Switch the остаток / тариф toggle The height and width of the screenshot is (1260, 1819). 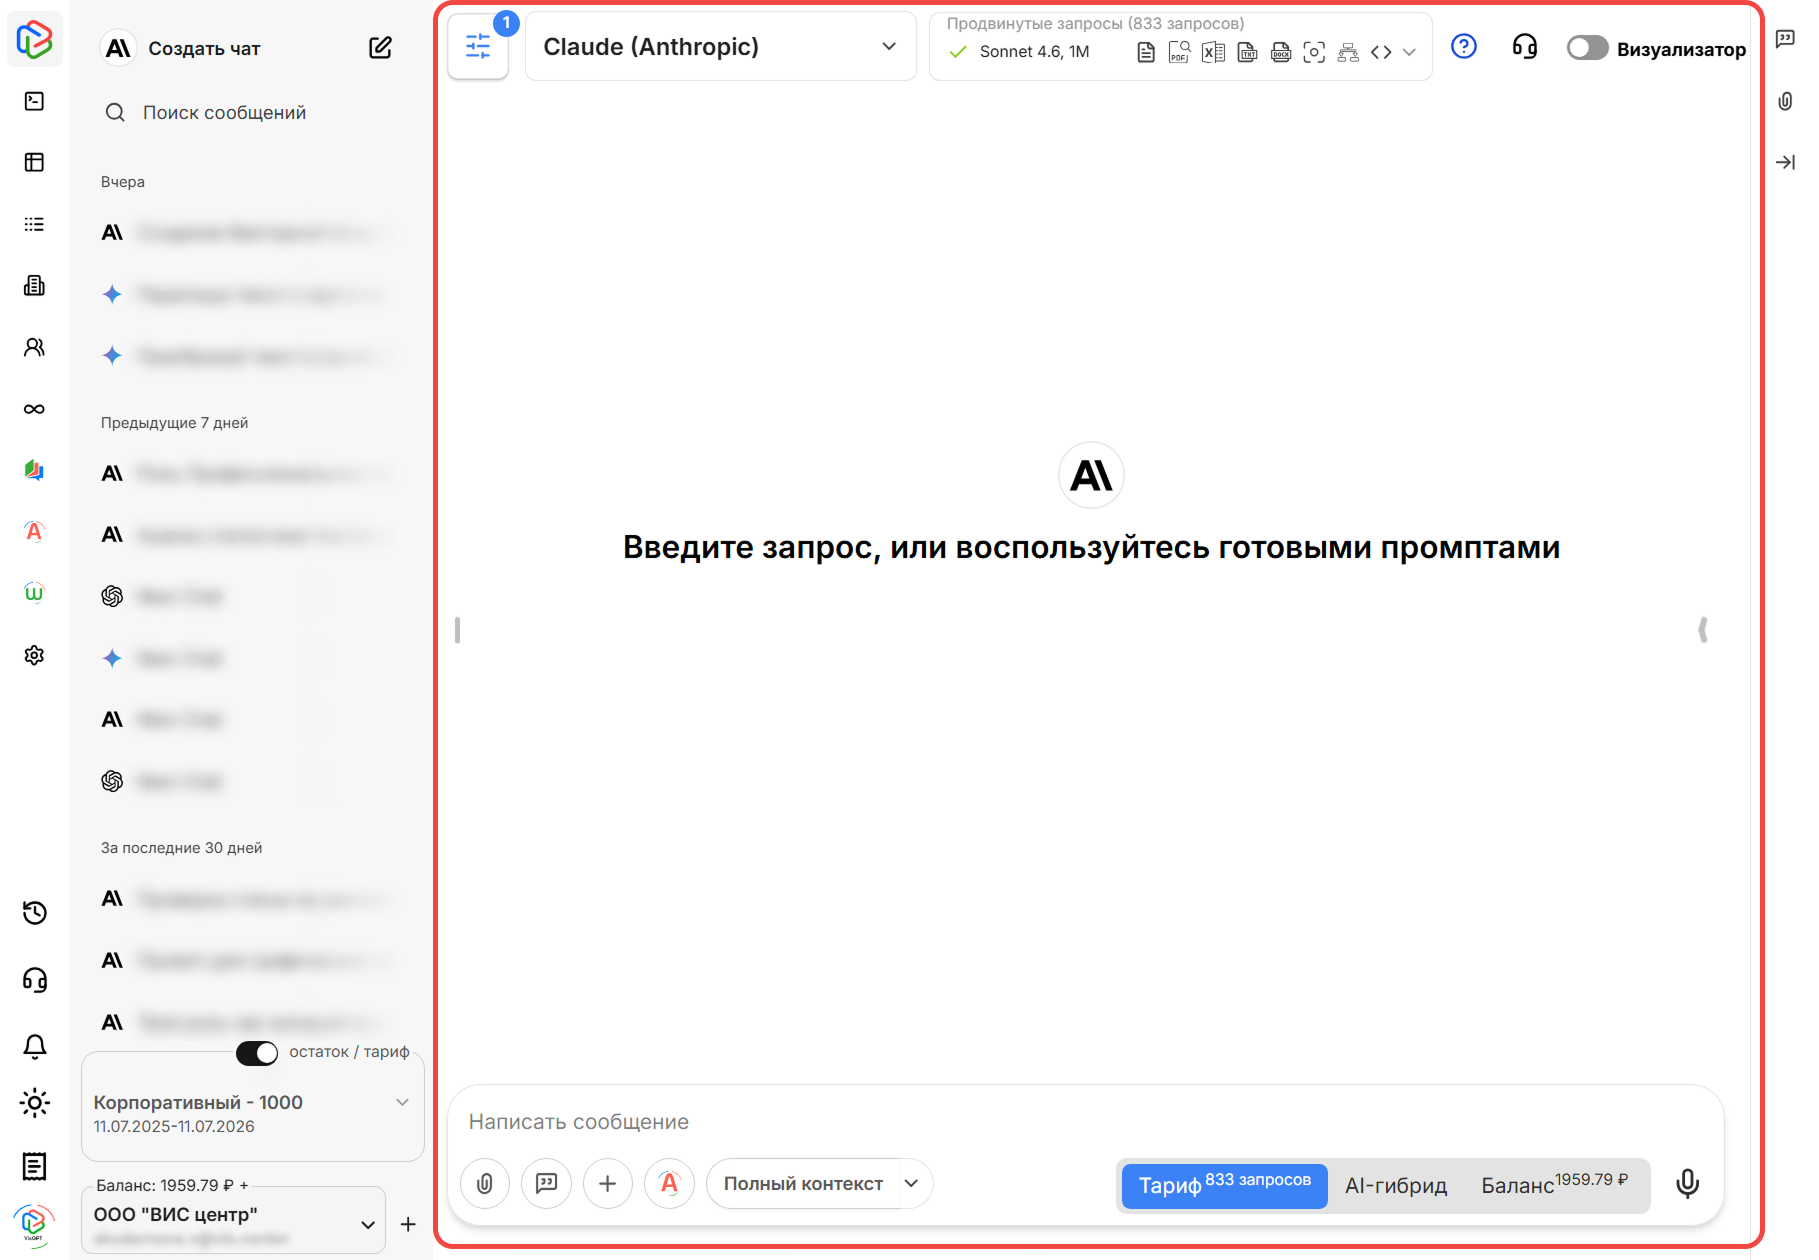(257, 1053)
